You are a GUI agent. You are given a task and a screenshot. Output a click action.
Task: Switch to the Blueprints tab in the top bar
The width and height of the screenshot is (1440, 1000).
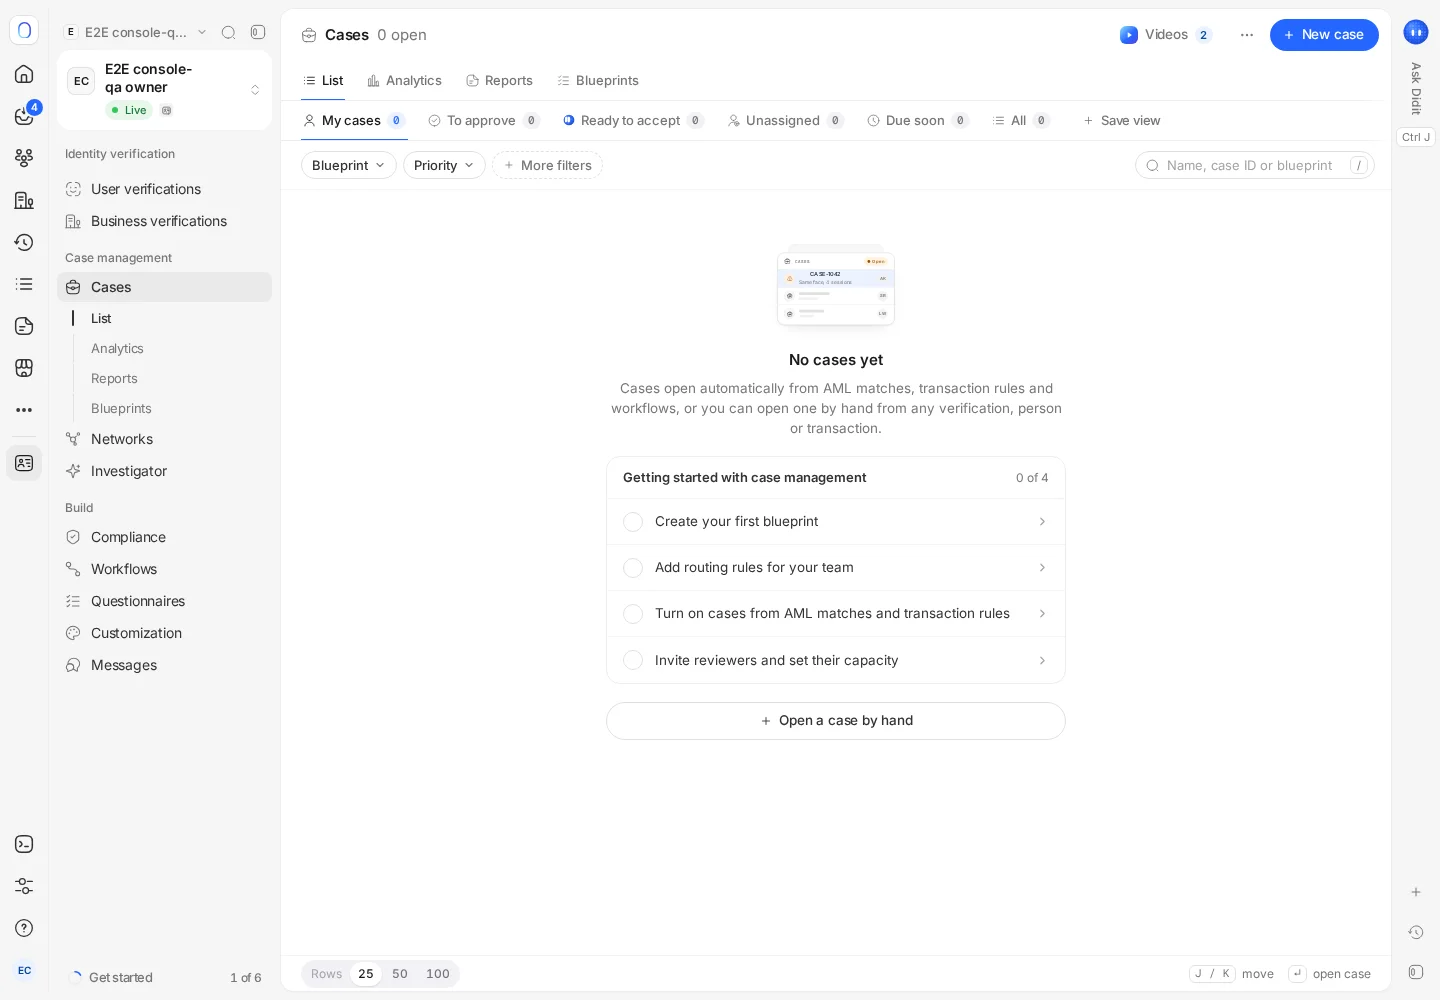pos(597,81)
